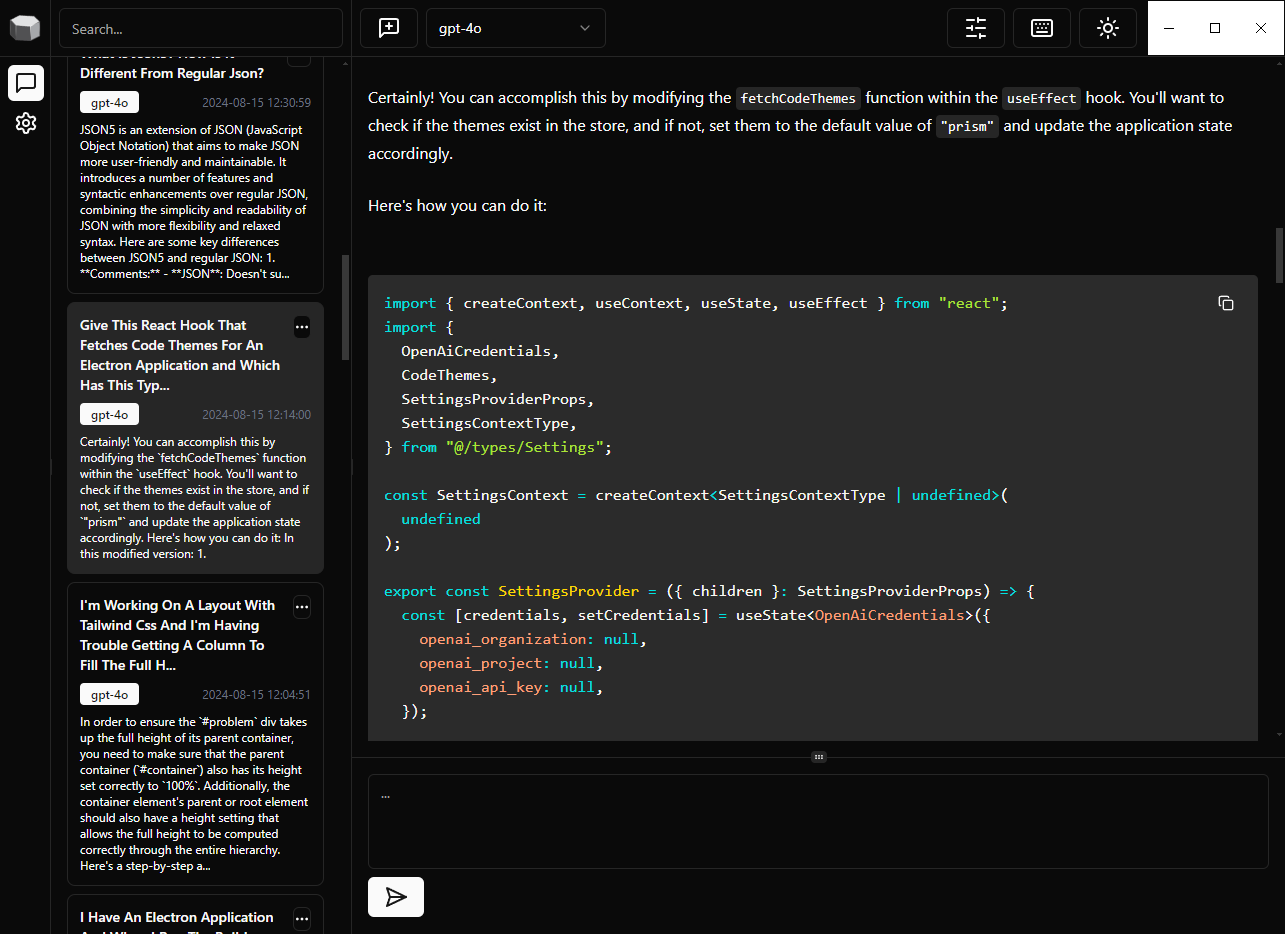The width and height of the screenshot is (1285, 934).
Task: Expand the gpt-4o model dropdown
Action: (516, 28)
